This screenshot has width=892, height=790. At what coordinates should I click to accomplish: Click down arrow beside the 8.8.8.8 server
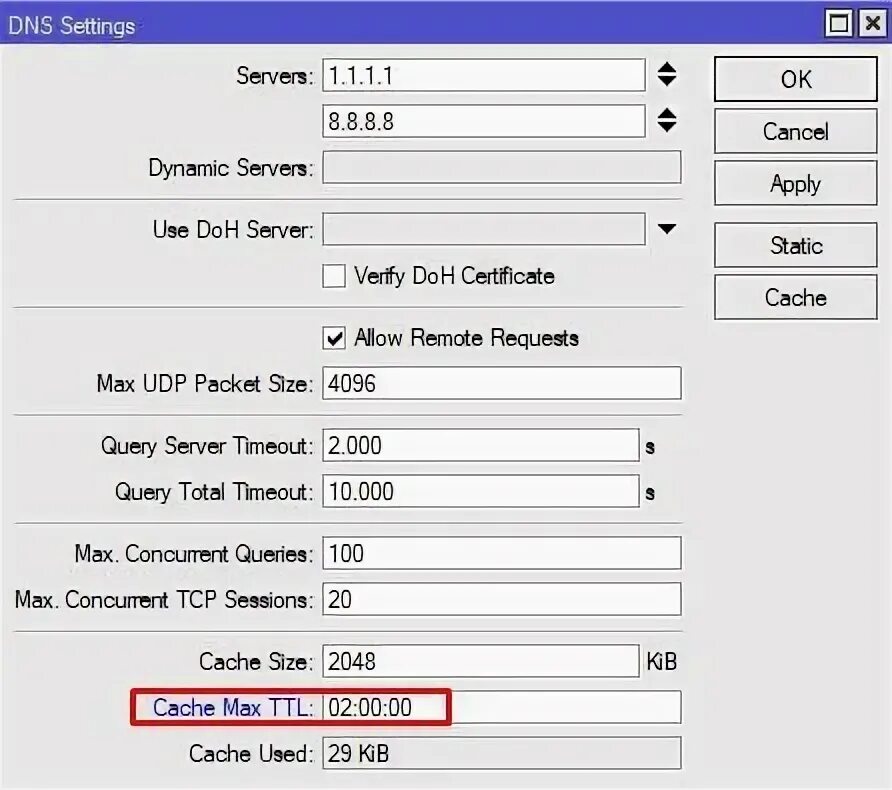667,127
